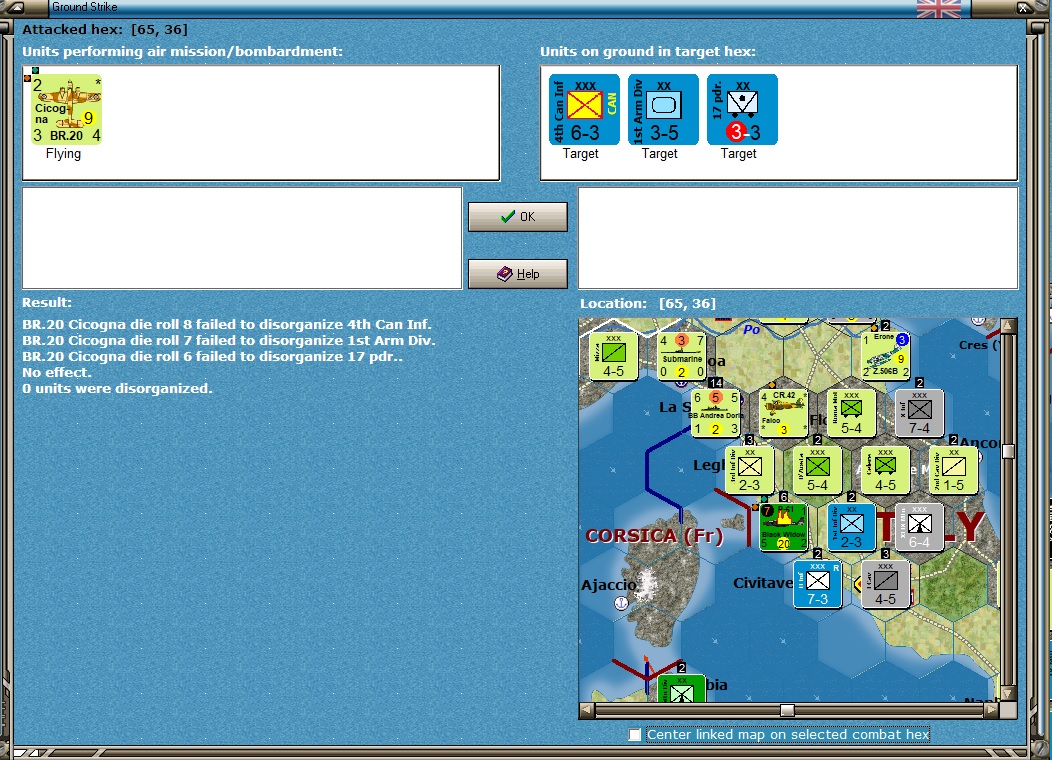Click the blue 7-3 infantry counter

tap(817, 584)
